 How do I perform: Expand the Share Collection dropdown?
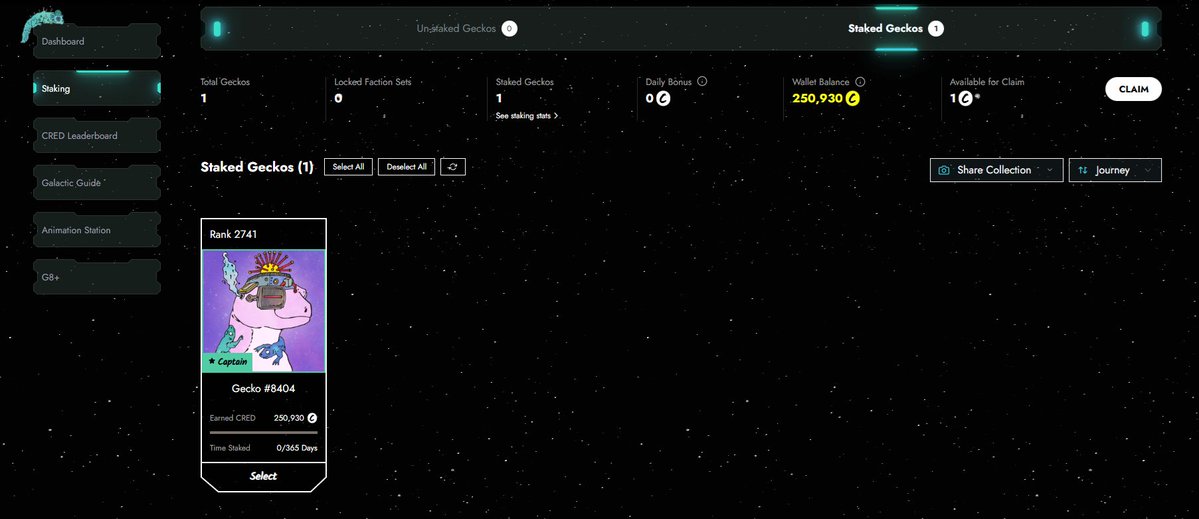(x=996, y=170)
